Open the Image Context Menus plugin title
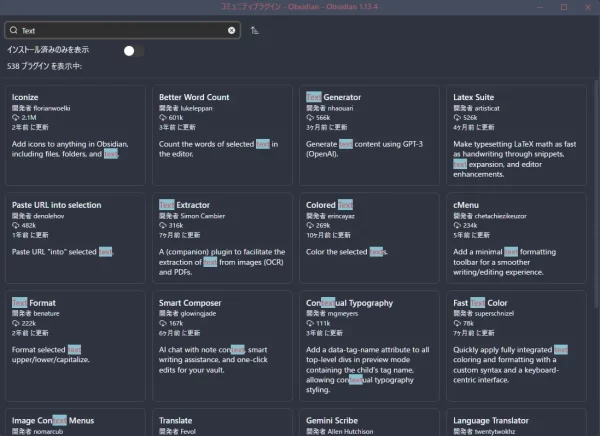This screenshot has height=436, width=600. click(53, 421)
